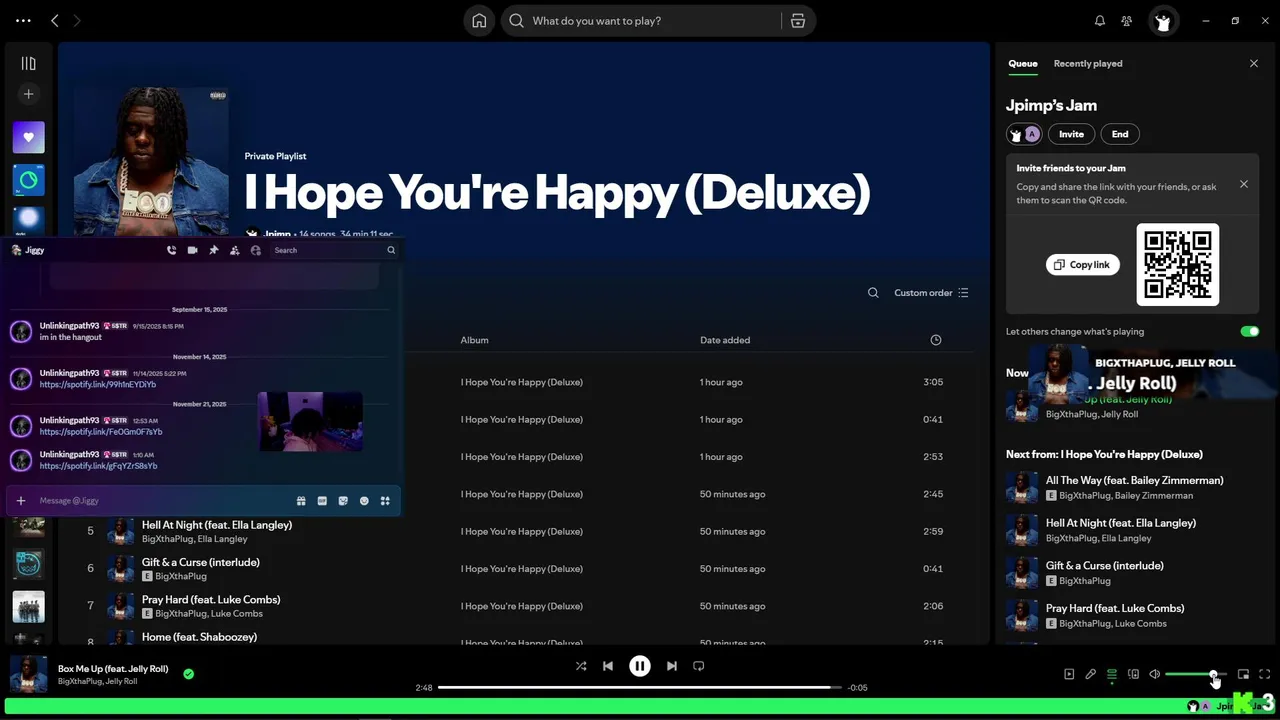Screen dimensions: 1280x720
Task: Open the three-dots app menu
Action: tap(23, 20)
